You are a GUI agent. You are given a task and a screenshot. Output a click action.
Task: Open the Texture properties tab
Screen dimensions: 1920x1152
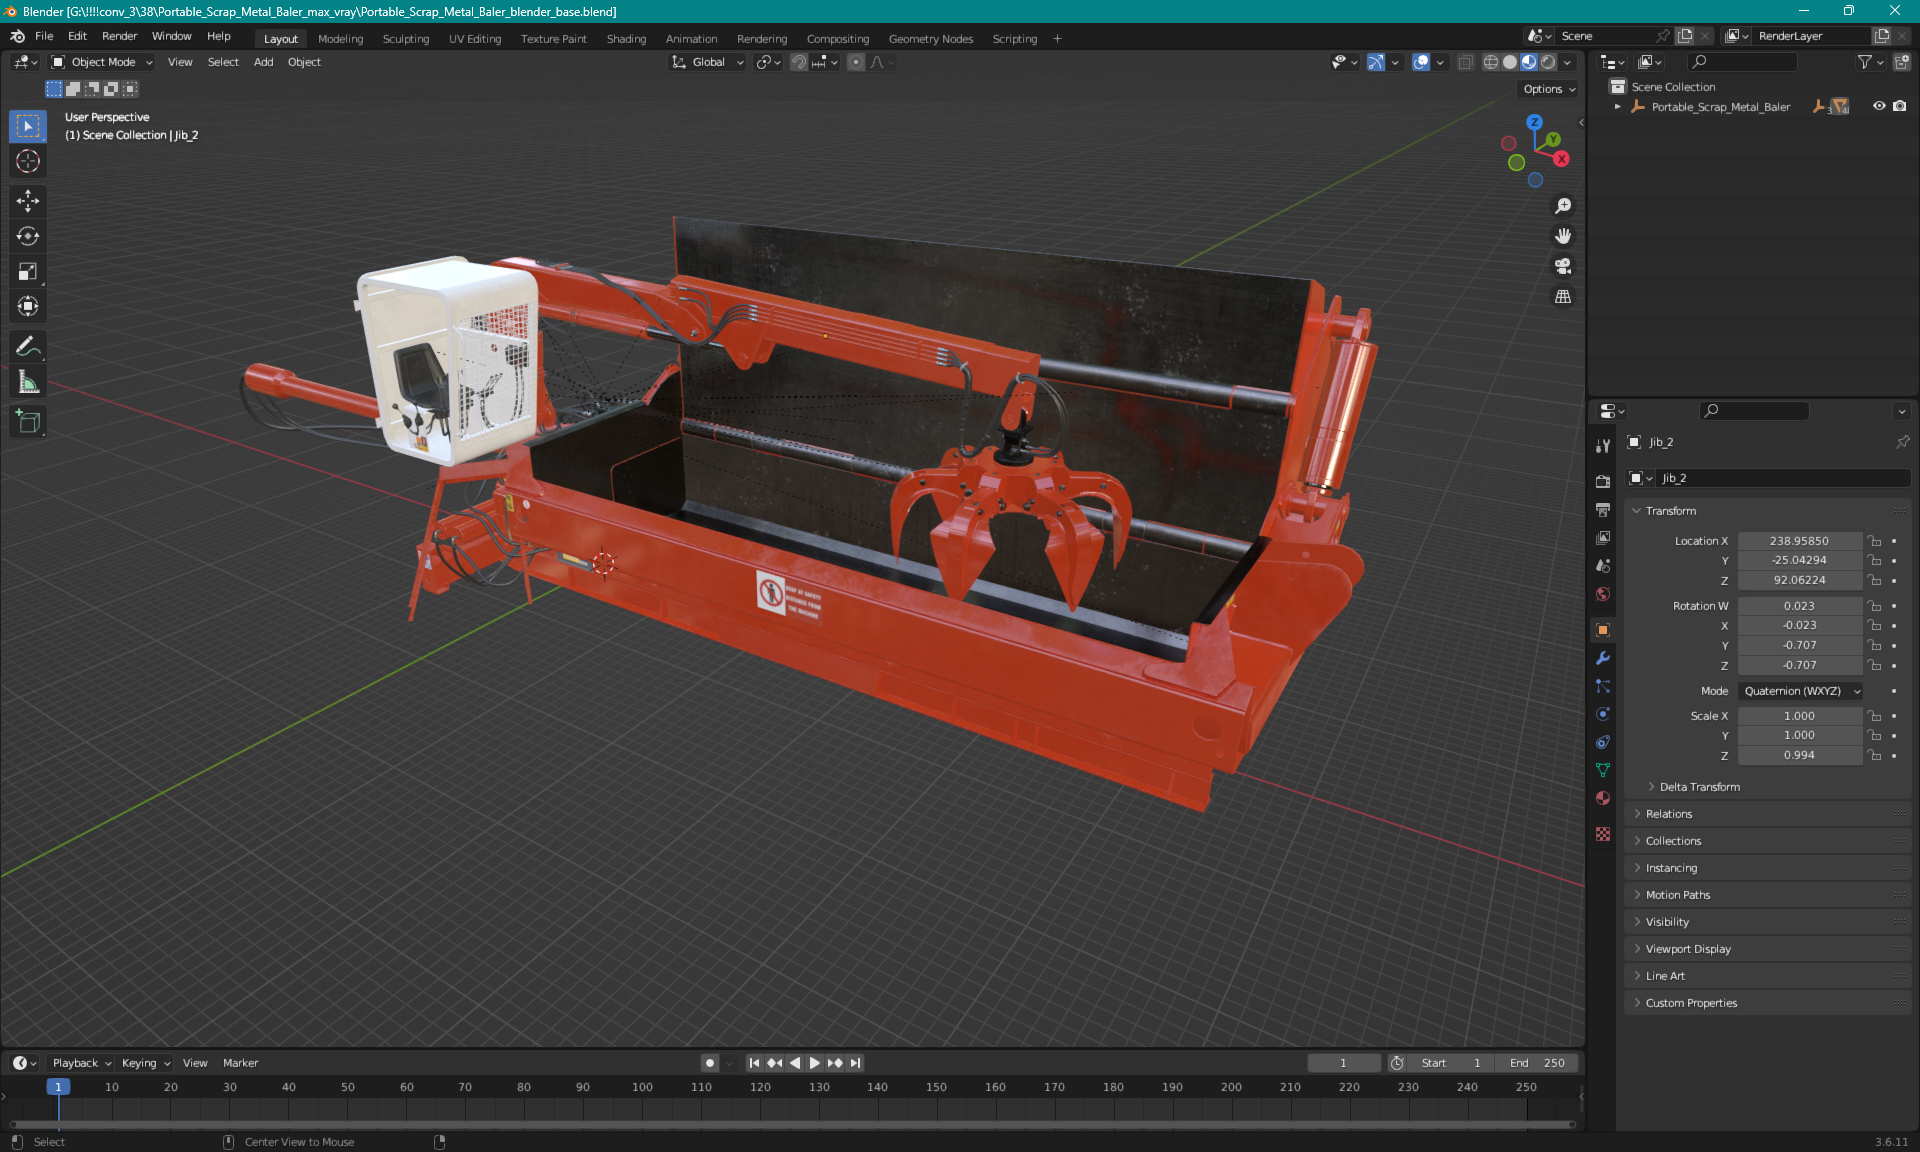point(1603,834)
